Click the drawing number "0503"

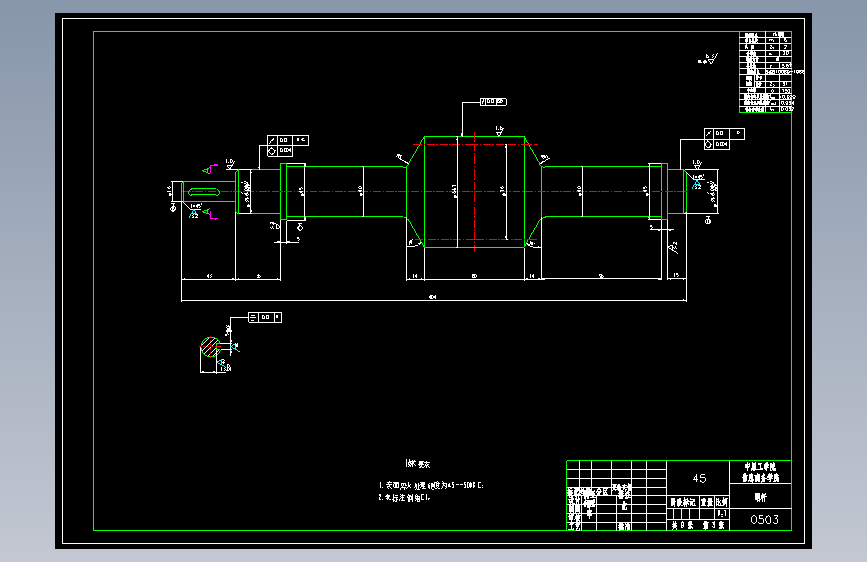pyautogui.click(x=764, y=519)
